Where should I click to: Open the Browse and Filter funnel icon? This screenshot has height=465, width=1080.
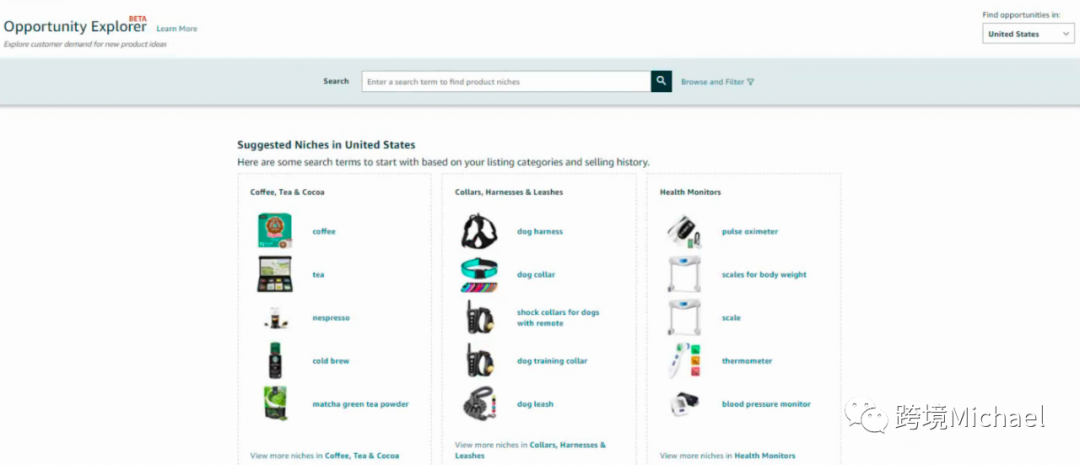[x=751, y=82]
